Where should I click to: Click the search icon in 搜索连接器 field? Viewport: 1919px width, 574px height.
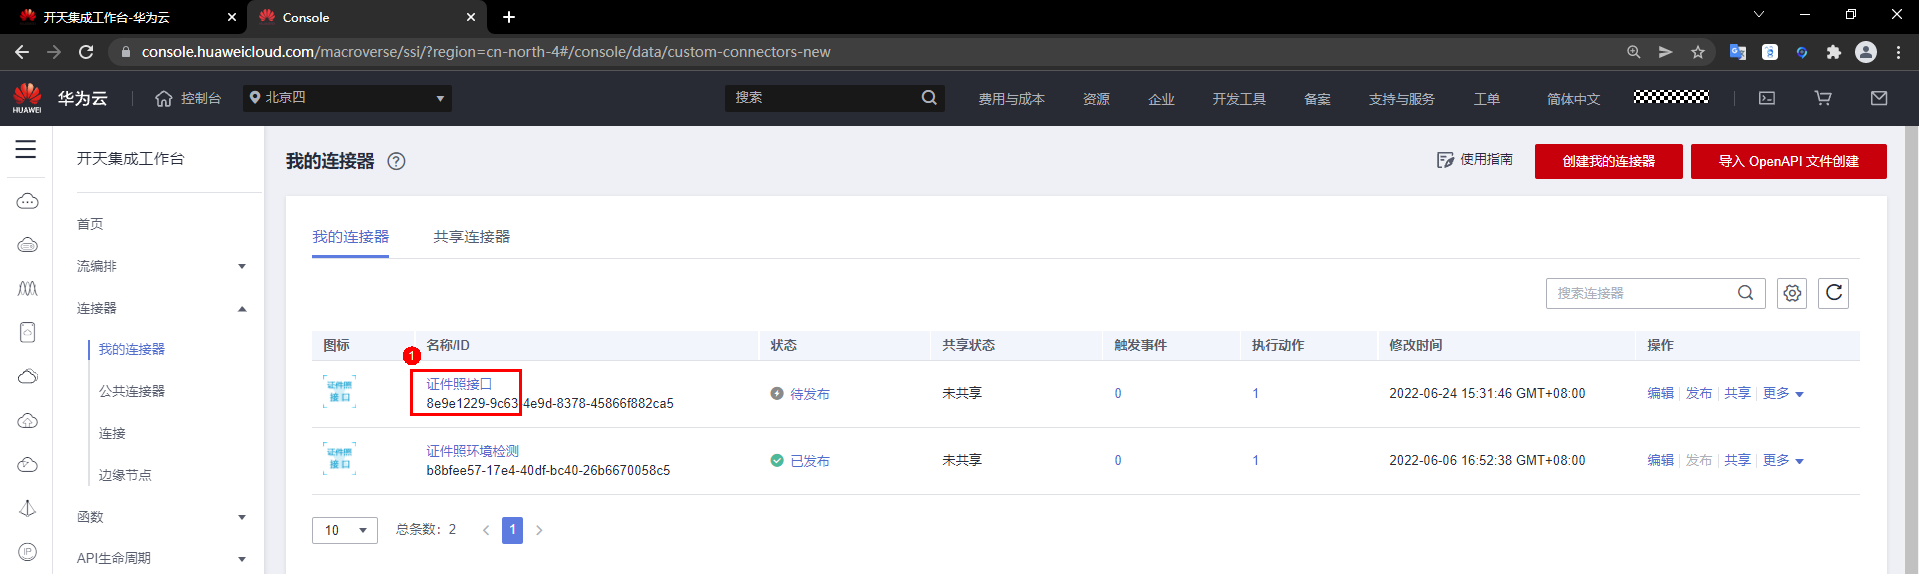(x=1745, y=293)
